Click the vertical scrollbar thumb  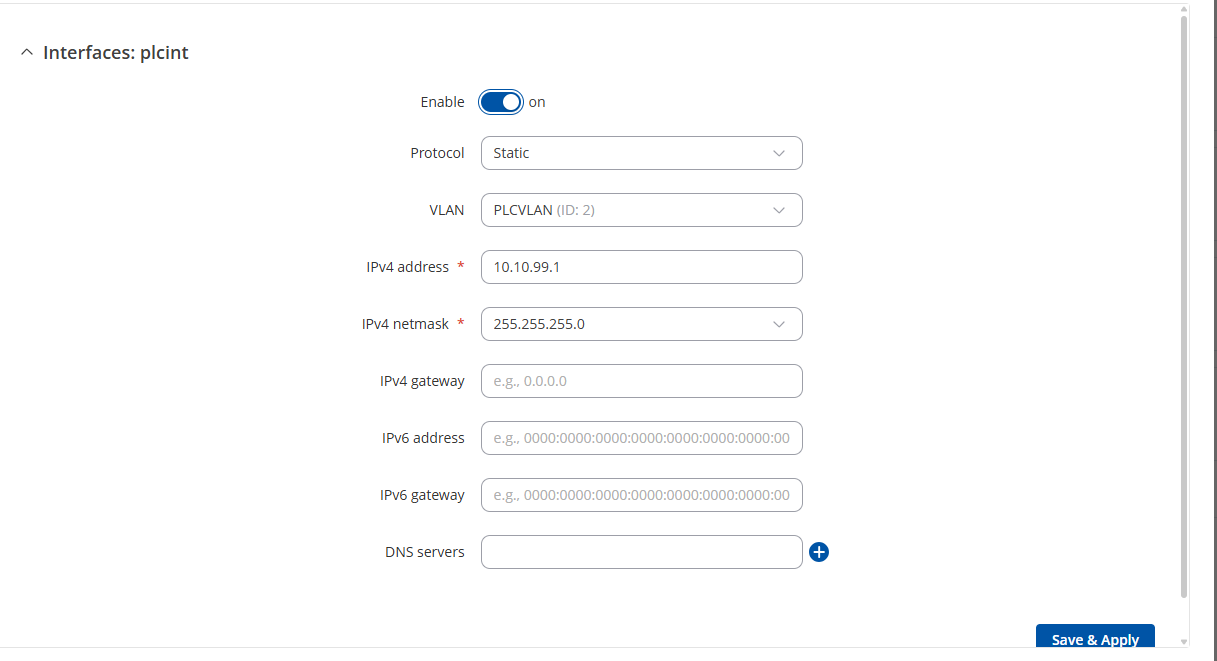[x=1185, y=300]
